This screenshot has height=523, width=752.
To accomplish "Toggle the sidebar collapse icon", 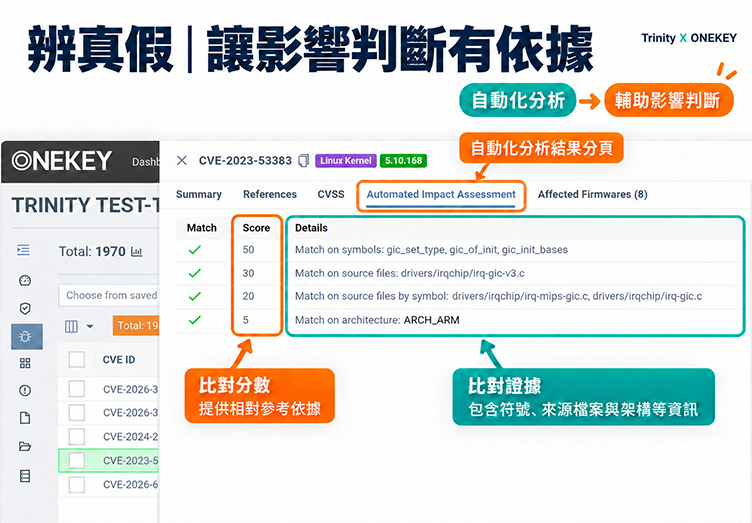I will pyautogui.click(x=24, y=250).
